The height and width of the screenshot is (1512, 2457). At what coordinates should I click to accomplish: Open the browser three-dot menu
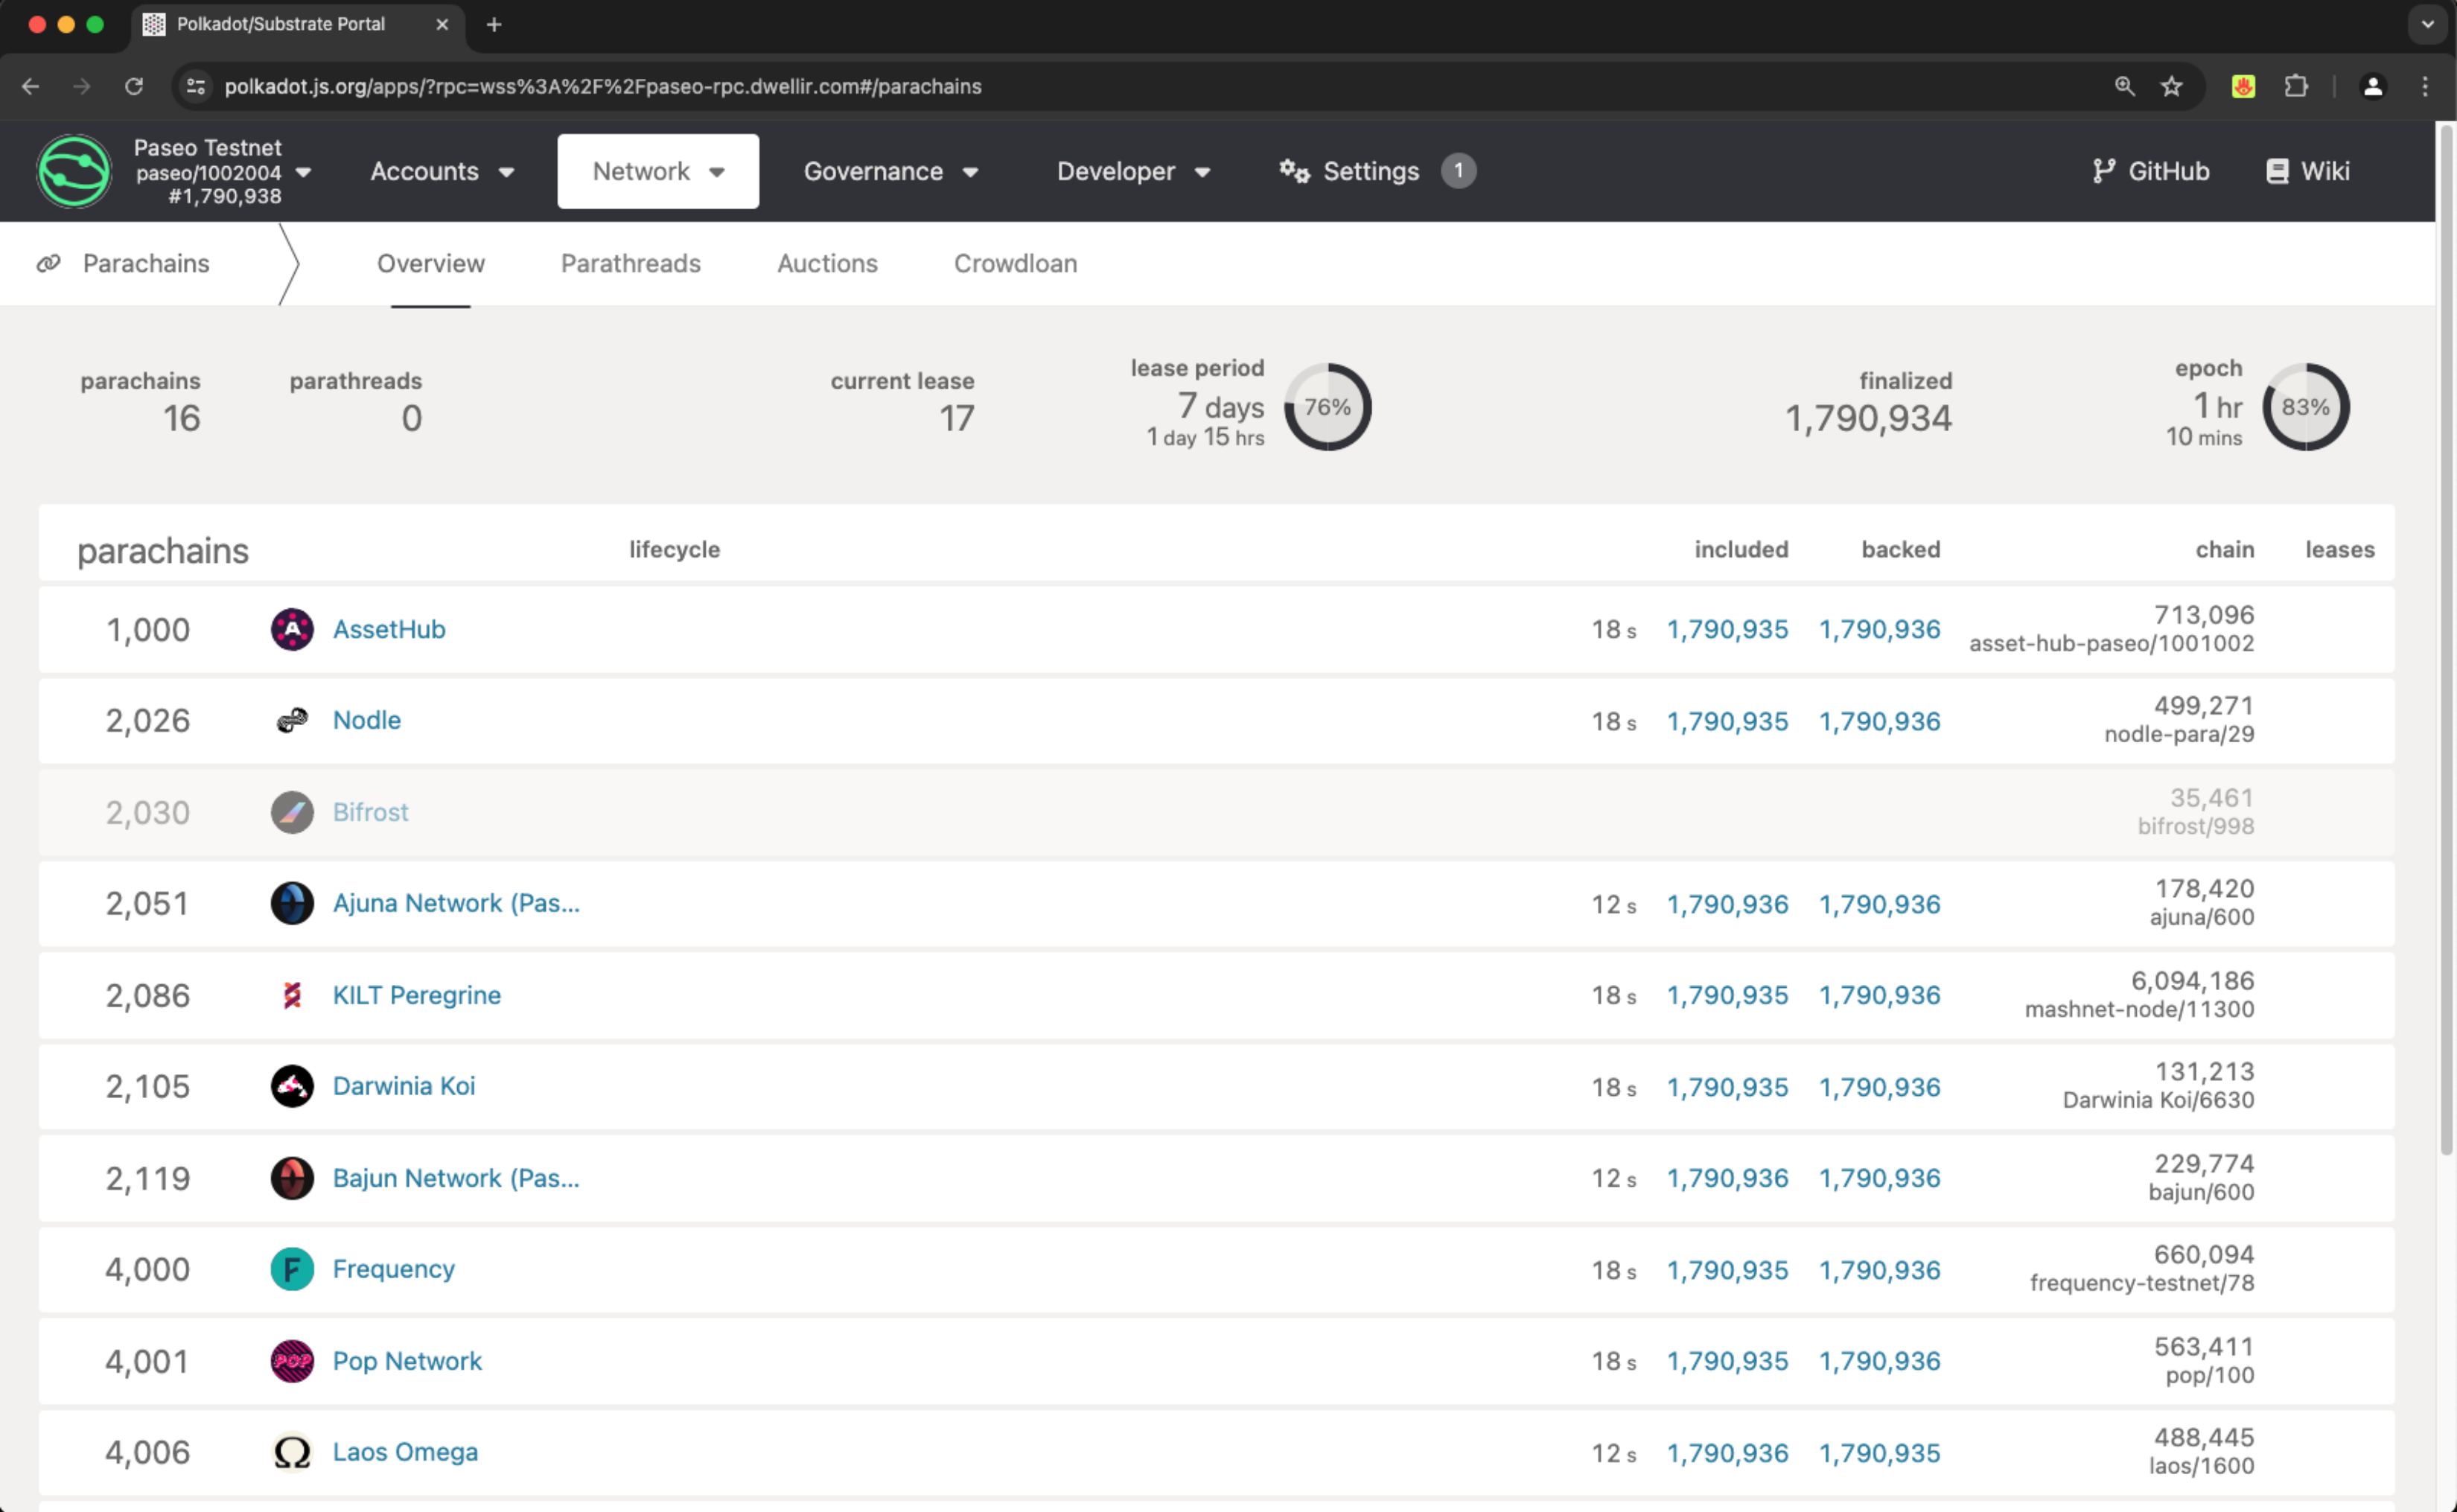click(2425, 86)
